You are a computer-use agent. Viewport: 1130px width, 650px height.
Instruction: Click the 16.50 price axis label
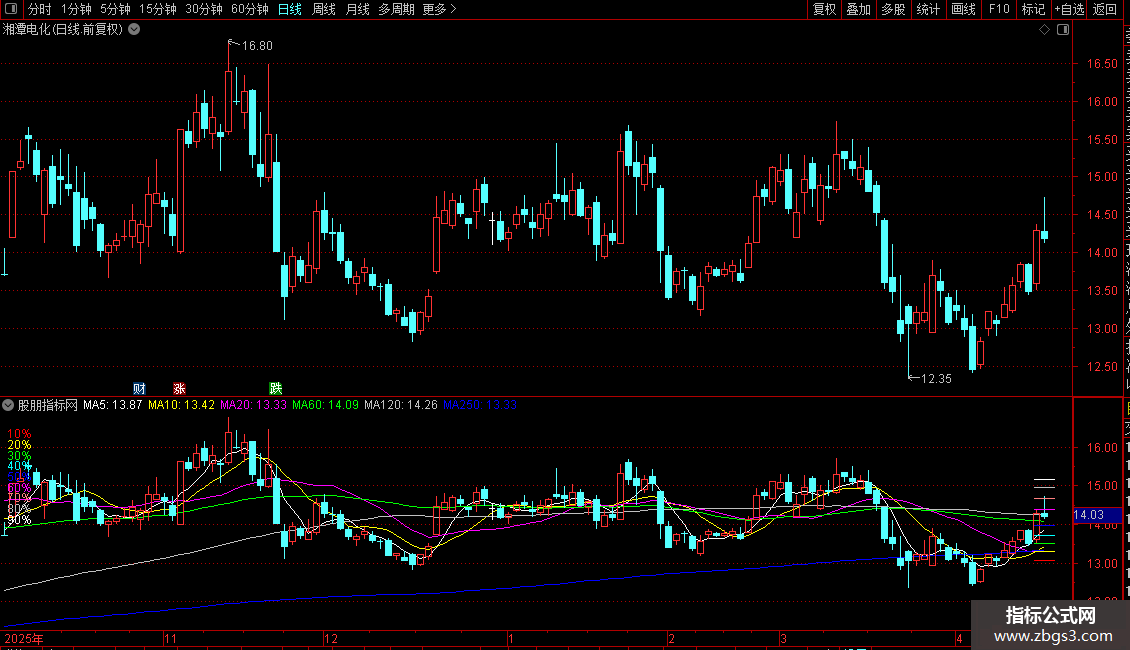point(1103,63)
